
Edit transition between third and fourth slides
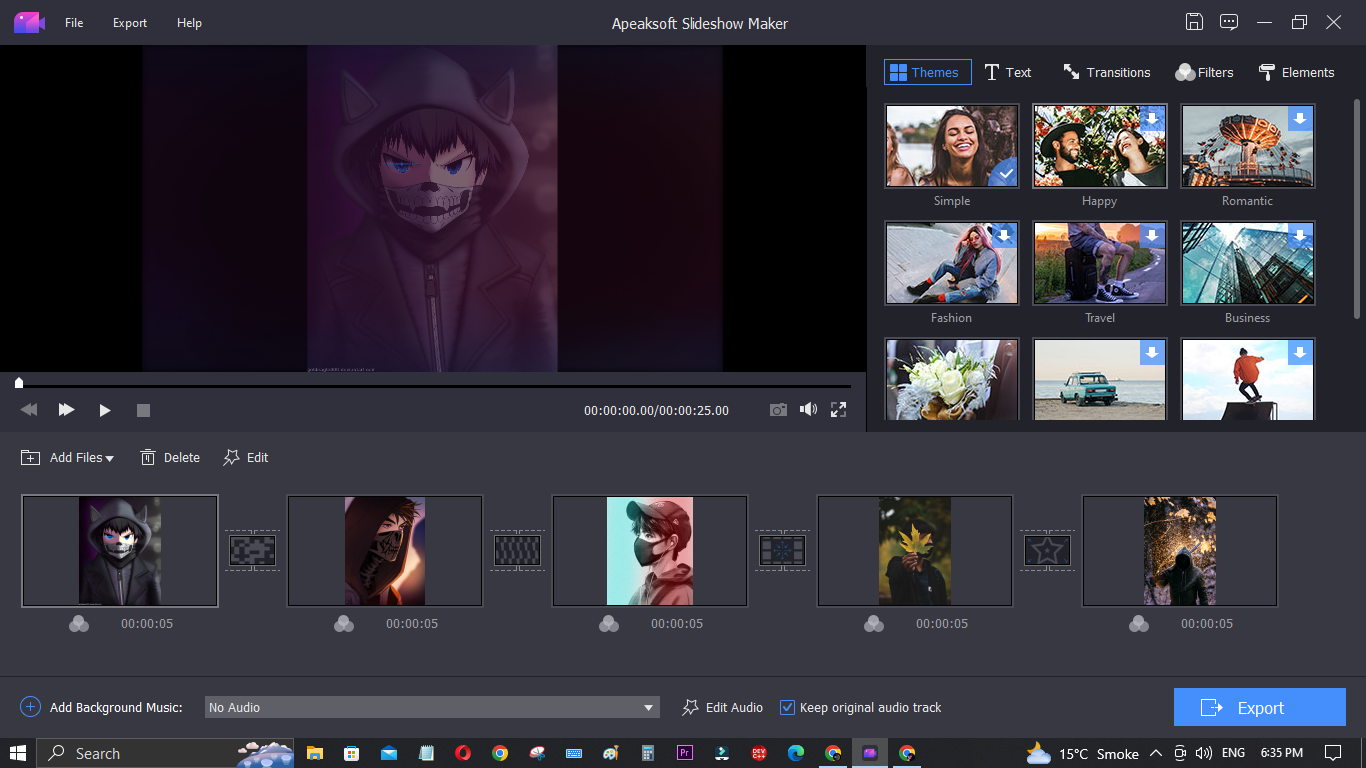[782, 550]
